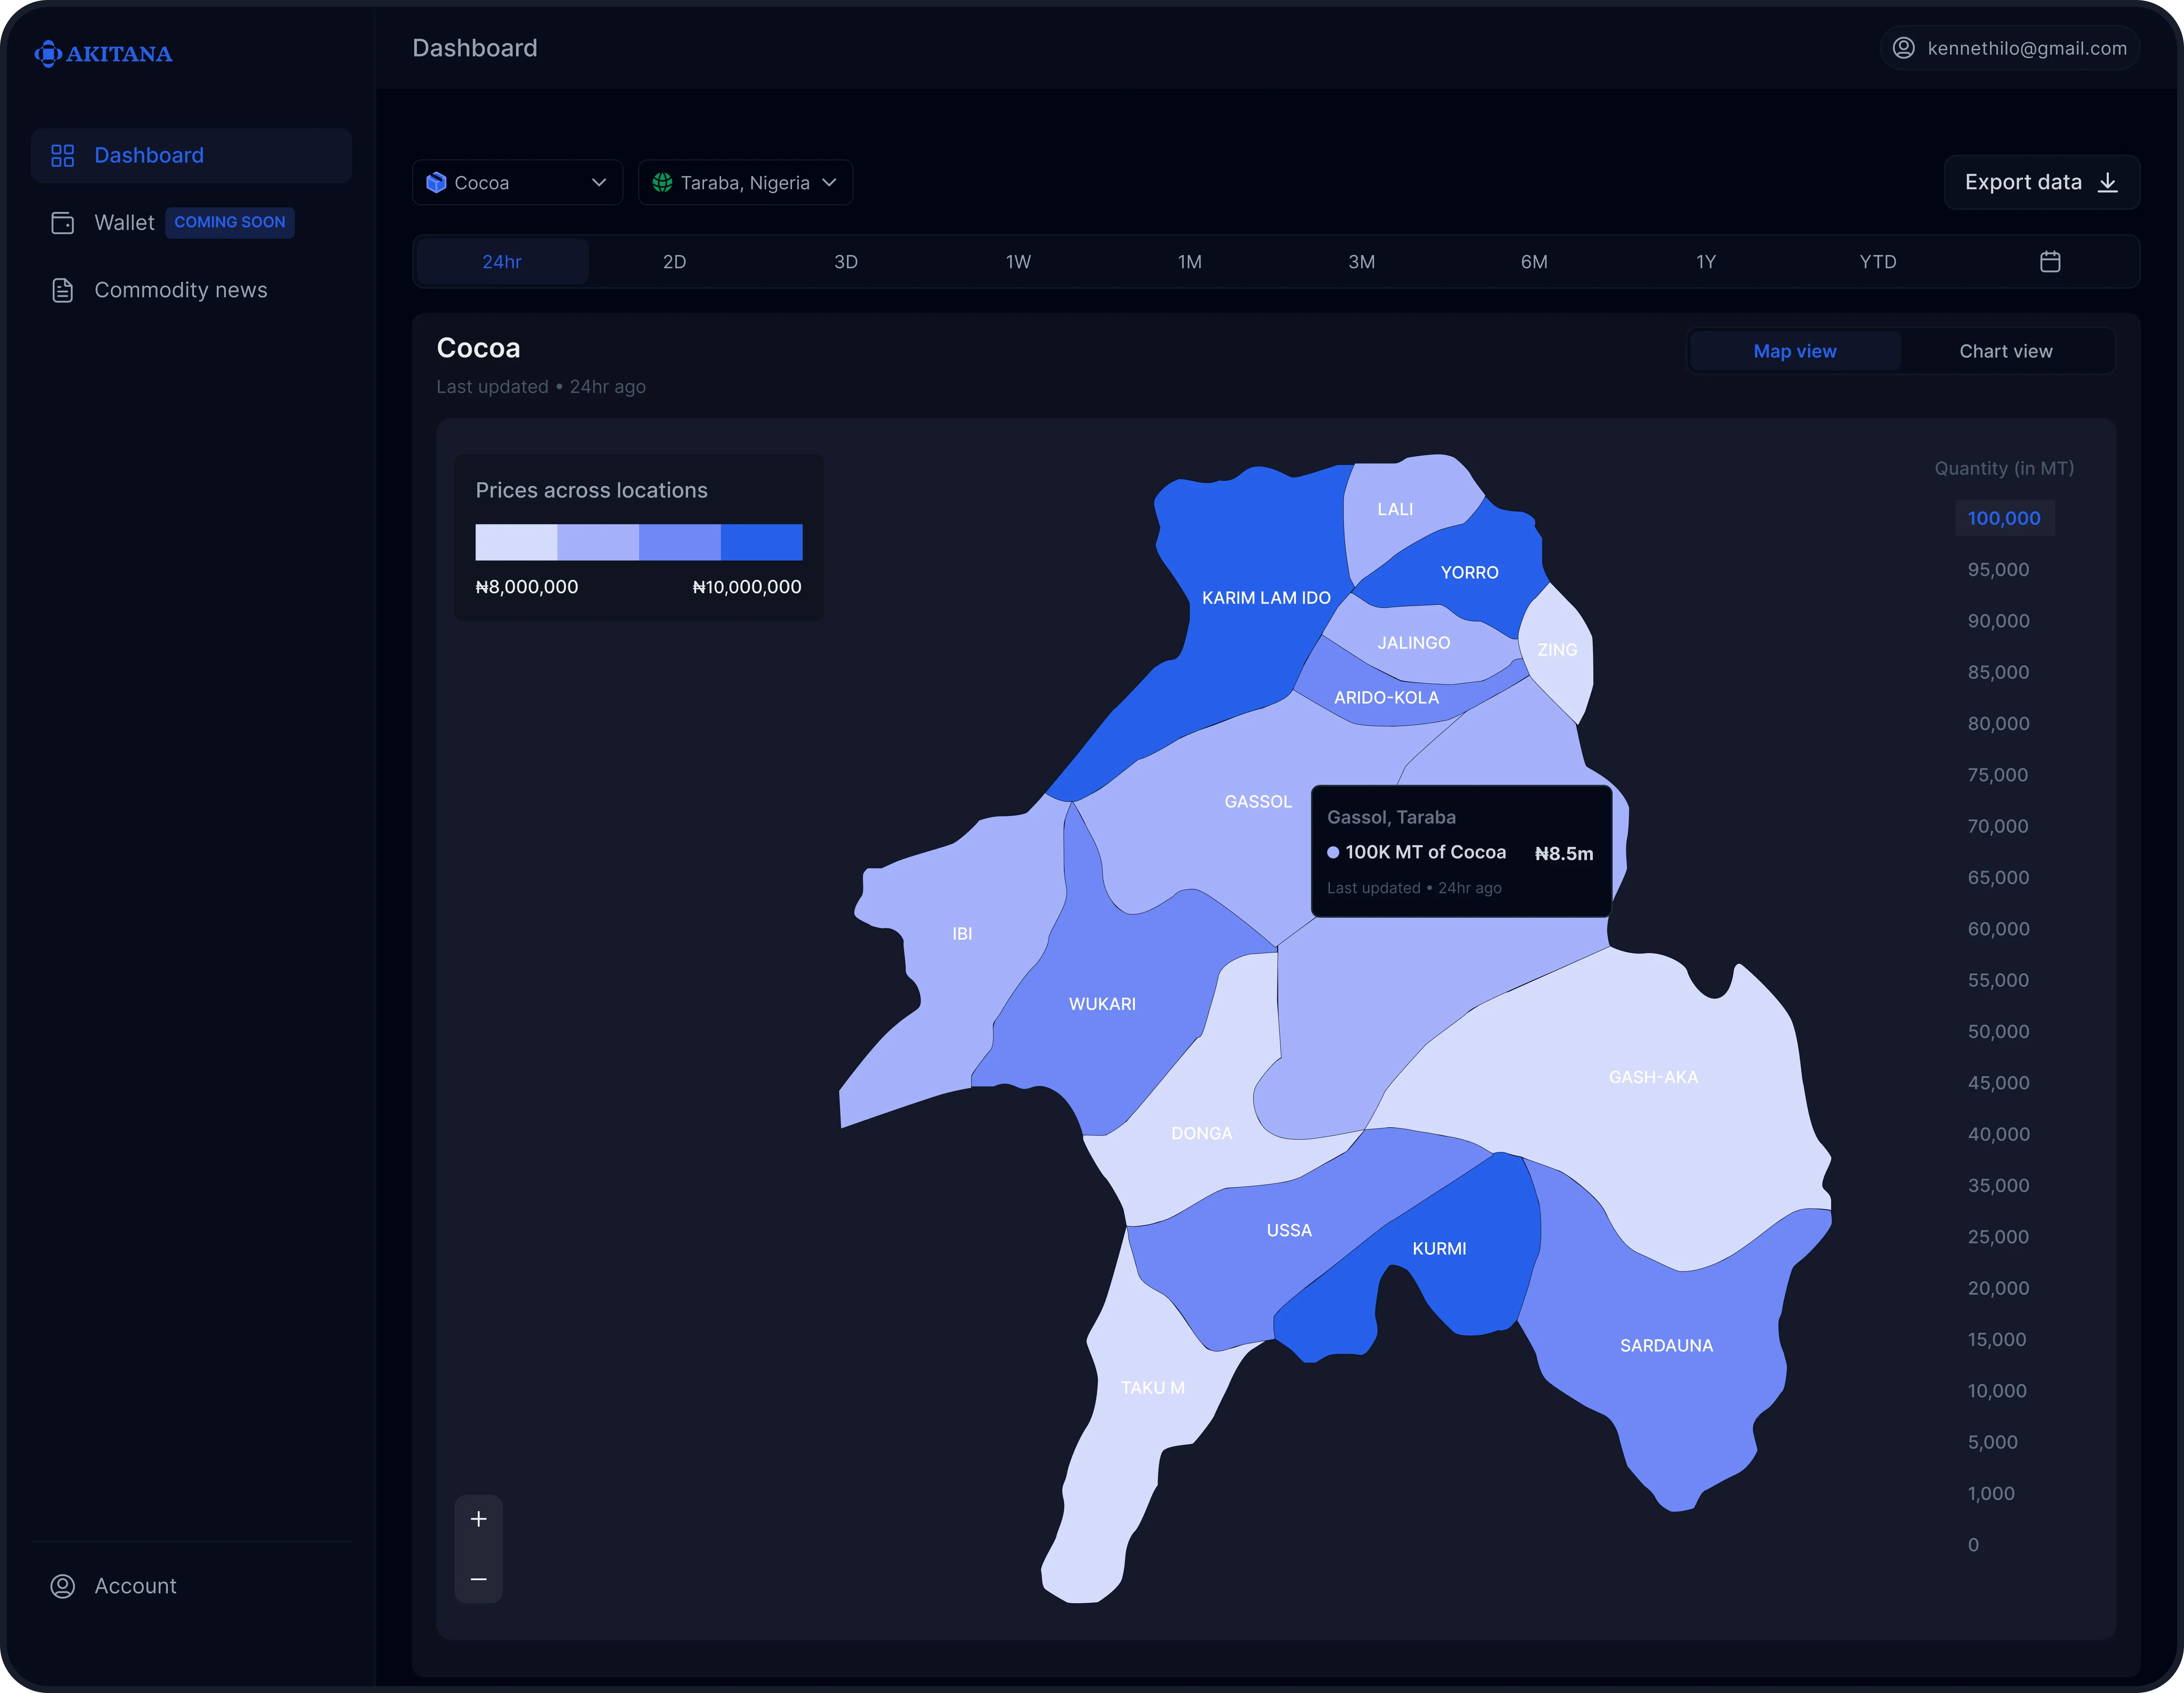Select the 3M time range tab
The height and width of the screenshot is (1693, 2184).
pos(1361,262)
